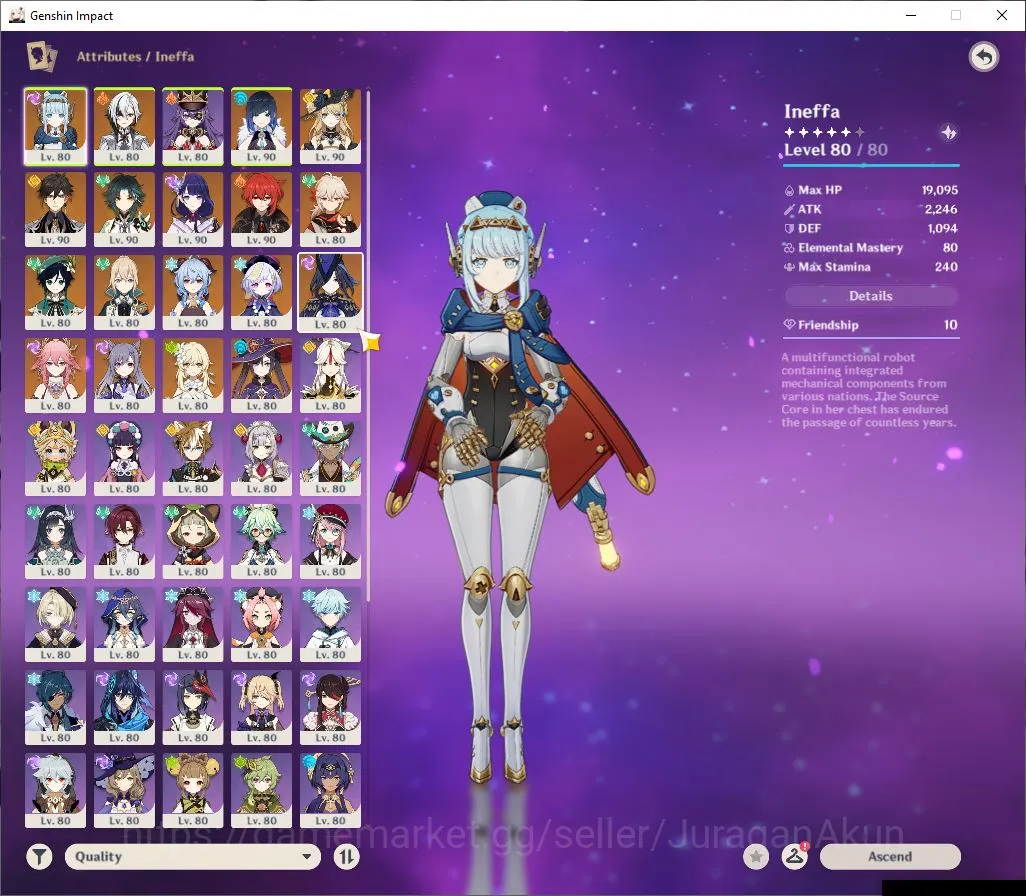Select Ifa's portrait

click(x=330, y=458)
